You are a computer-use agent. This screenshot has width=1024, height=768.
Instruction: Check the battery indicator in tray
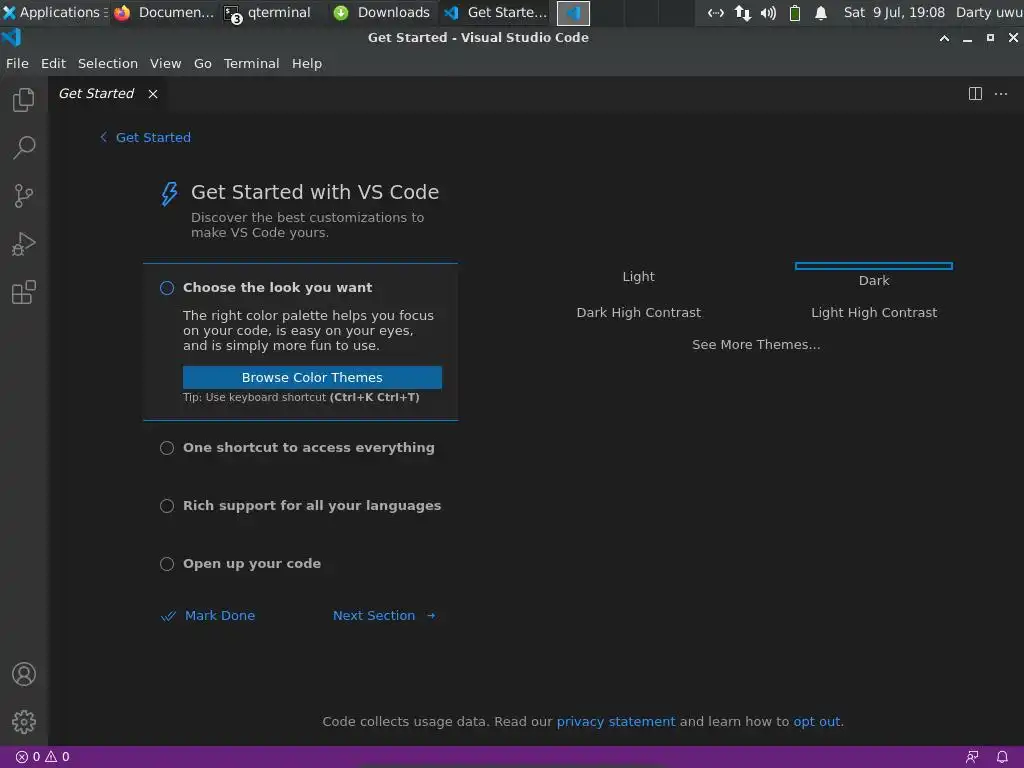[795, 13]
